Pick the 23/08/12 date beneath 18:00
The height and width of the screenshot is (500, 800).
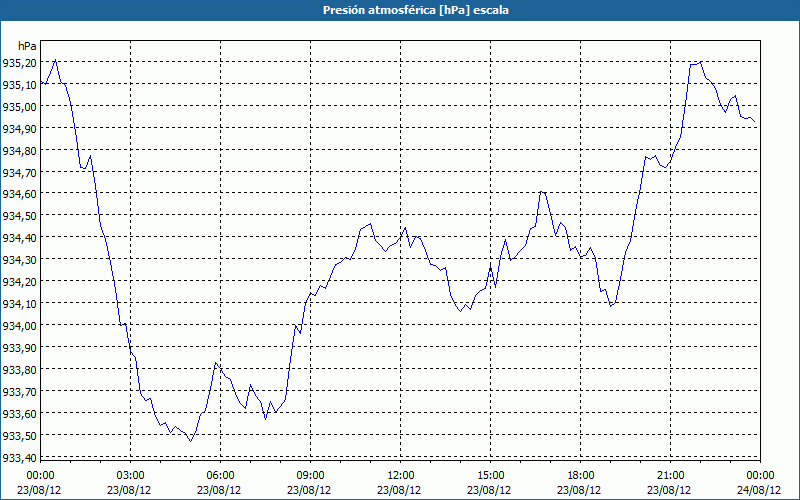tap(581, 490)
